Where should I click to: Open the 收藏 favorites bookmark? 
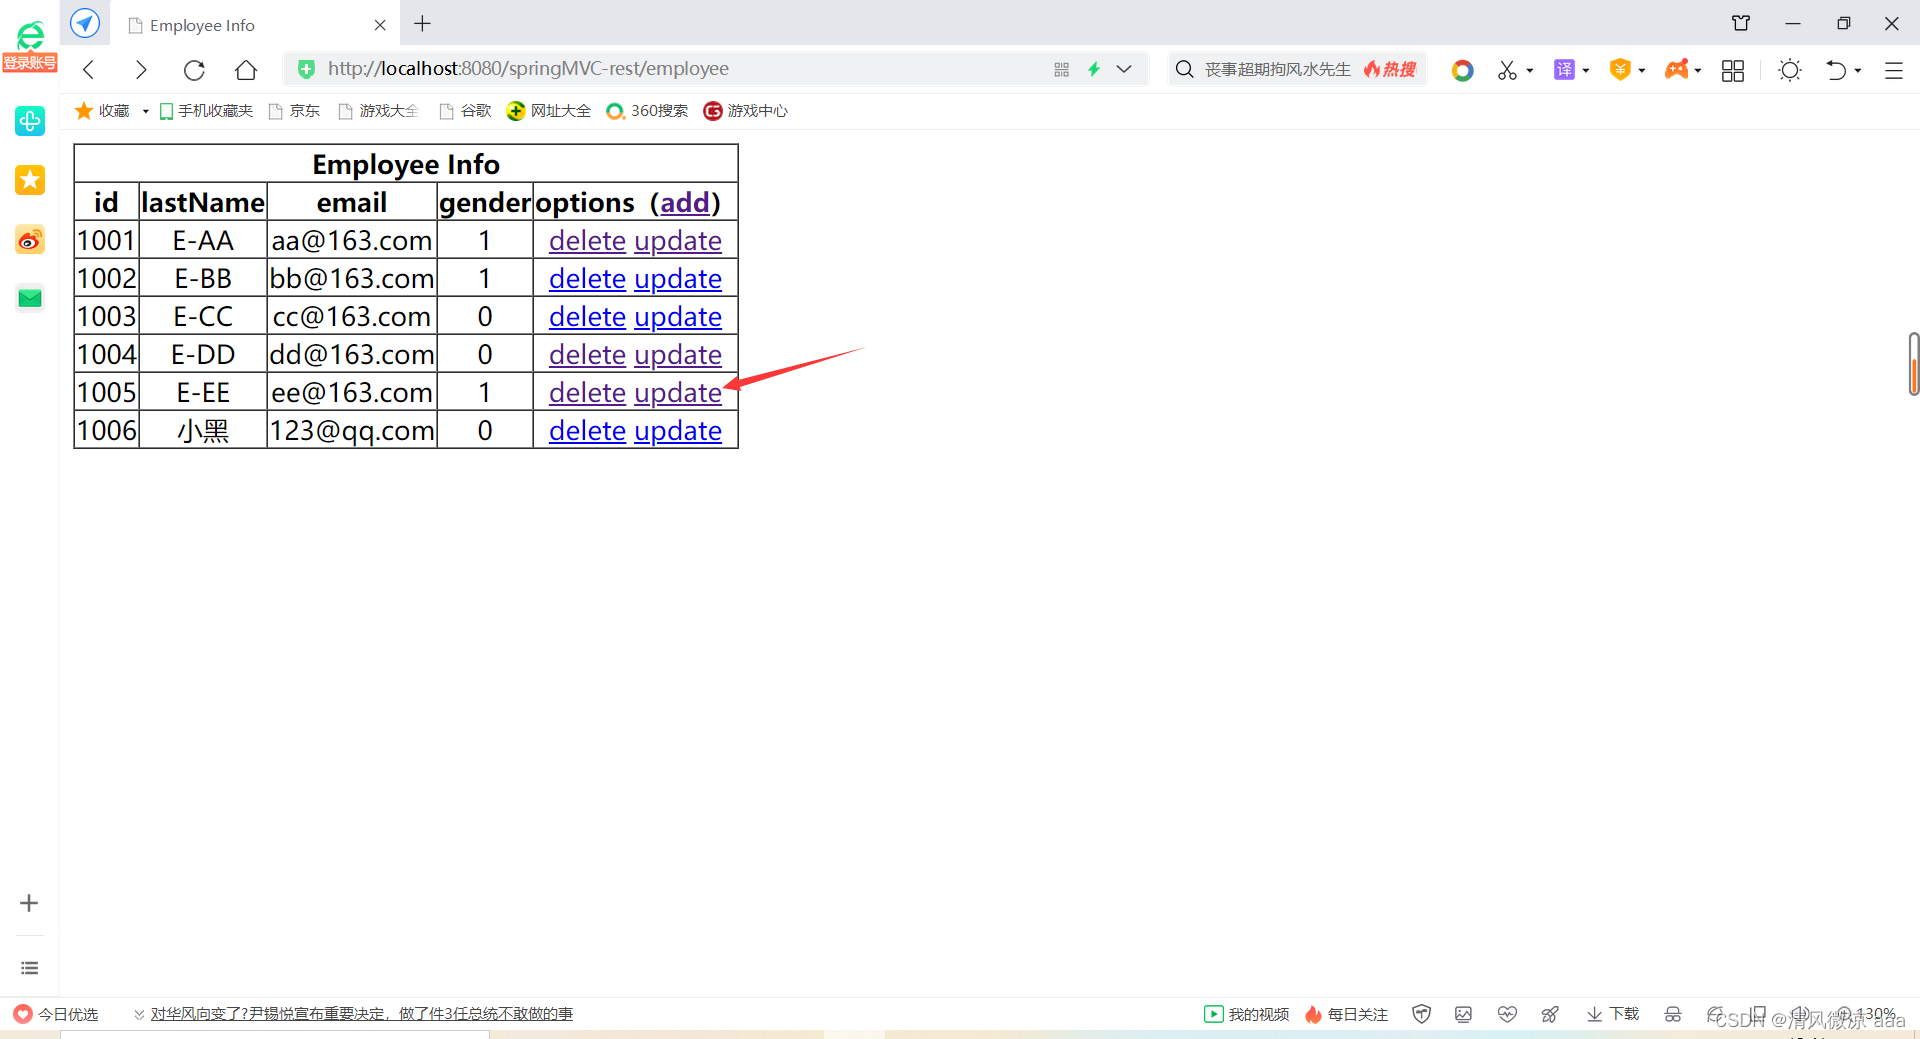[103, 111]
